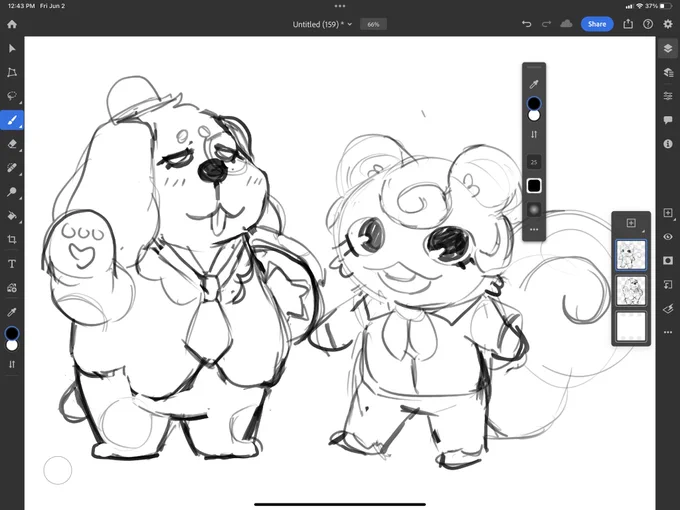
Task: Open filters and adjustments icon
Action: [668, 308]
